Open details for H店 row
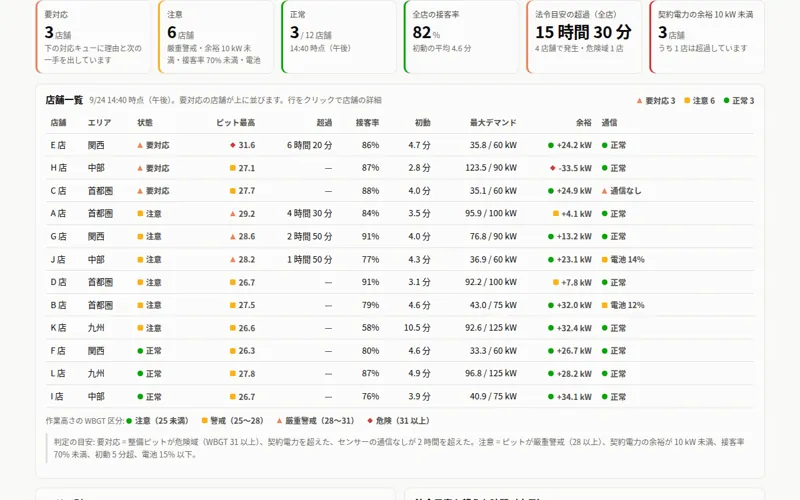Image resolution: width=800 pixels, height=500 pixels. 400,168
